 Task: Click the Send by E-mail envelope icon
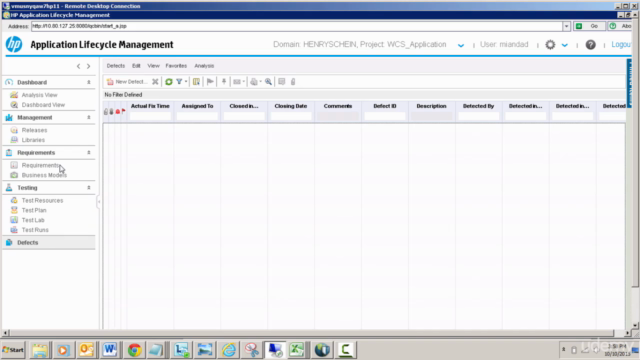click(237, 82)
